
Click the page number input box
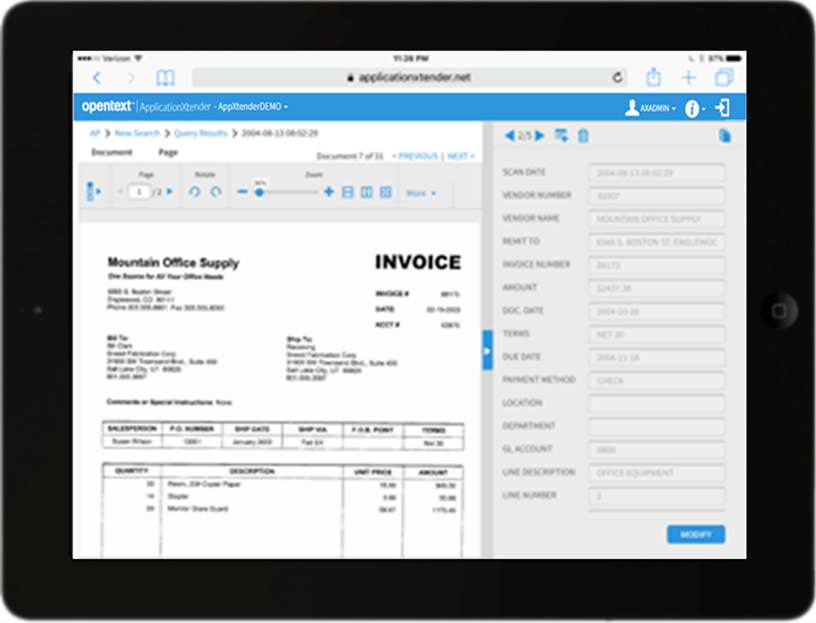(139, 192)
